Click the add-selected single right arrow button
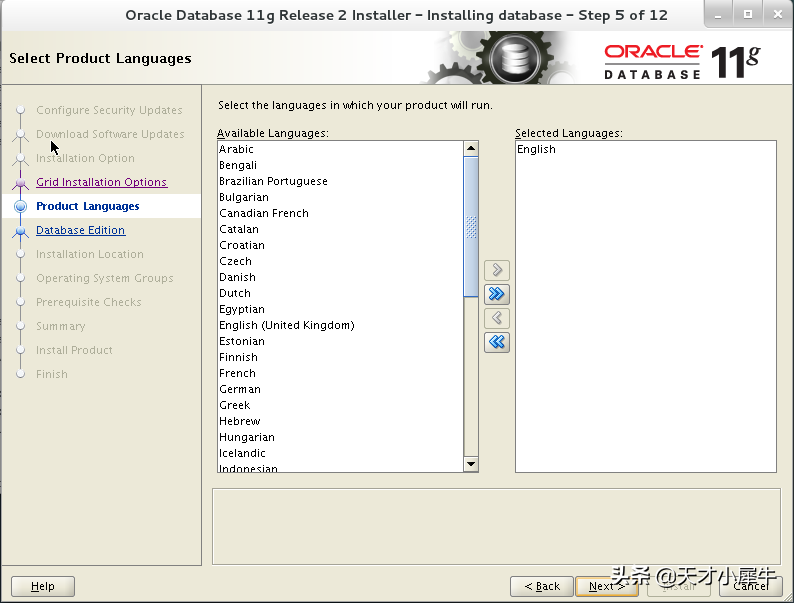 497,270
